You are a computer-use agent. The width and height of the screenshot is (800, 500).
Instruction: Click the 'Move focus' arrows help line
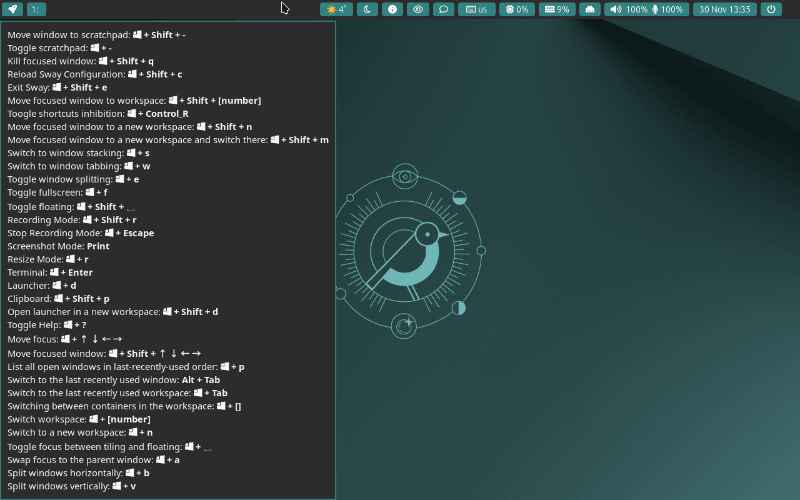point(65,339)
